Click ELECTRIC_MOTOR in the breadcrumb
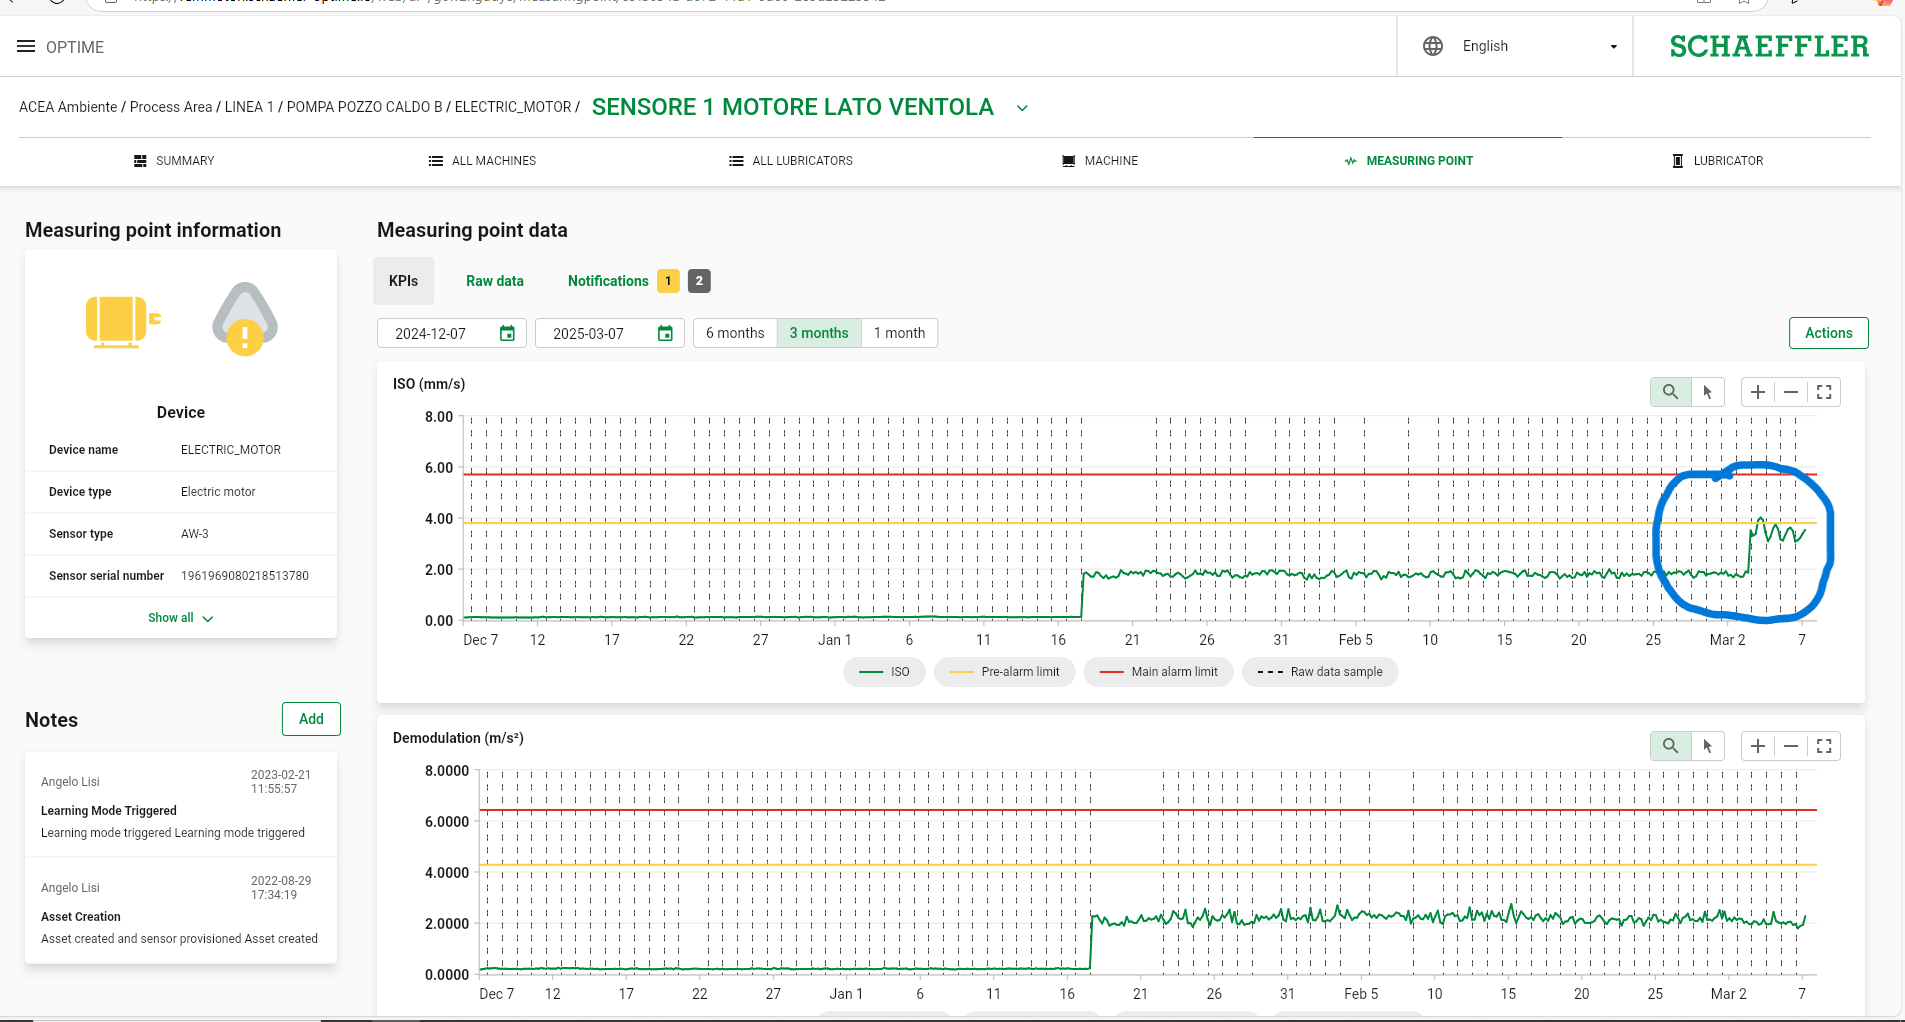 coord(513,107)
